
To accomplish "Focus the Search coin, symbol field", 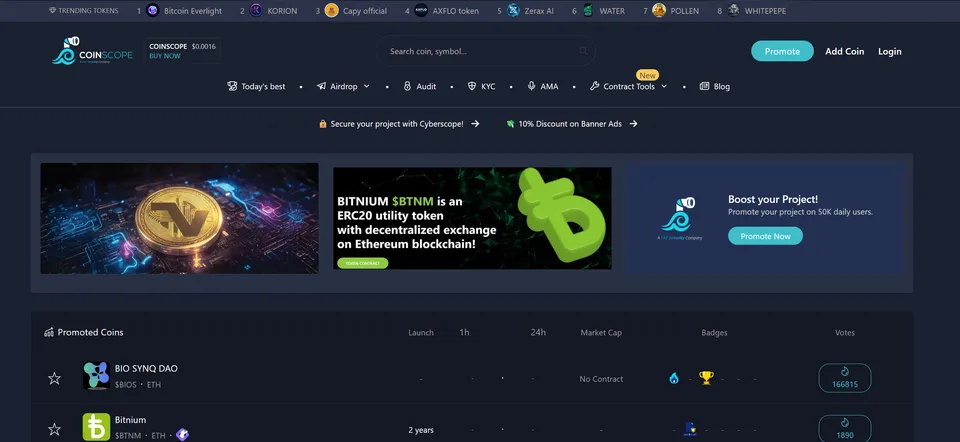I will click(486, 51).
